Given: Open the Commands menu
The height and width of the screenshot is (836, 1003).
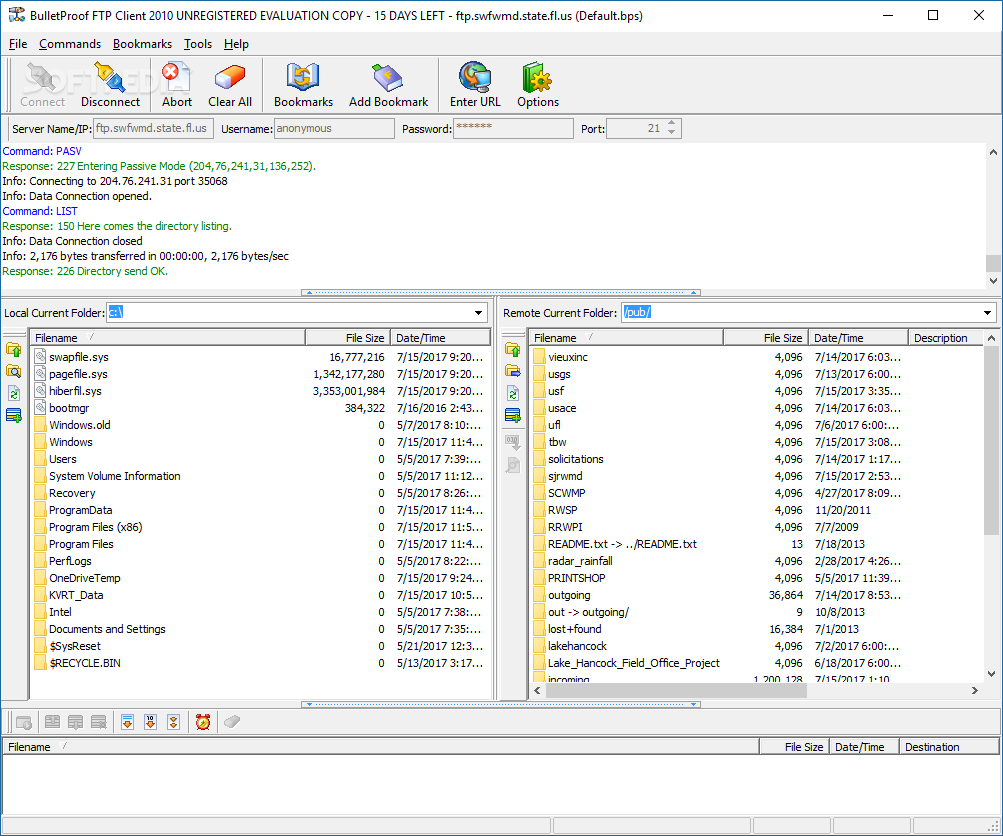Looking at the screenshot, I should (x=70, y=44).
